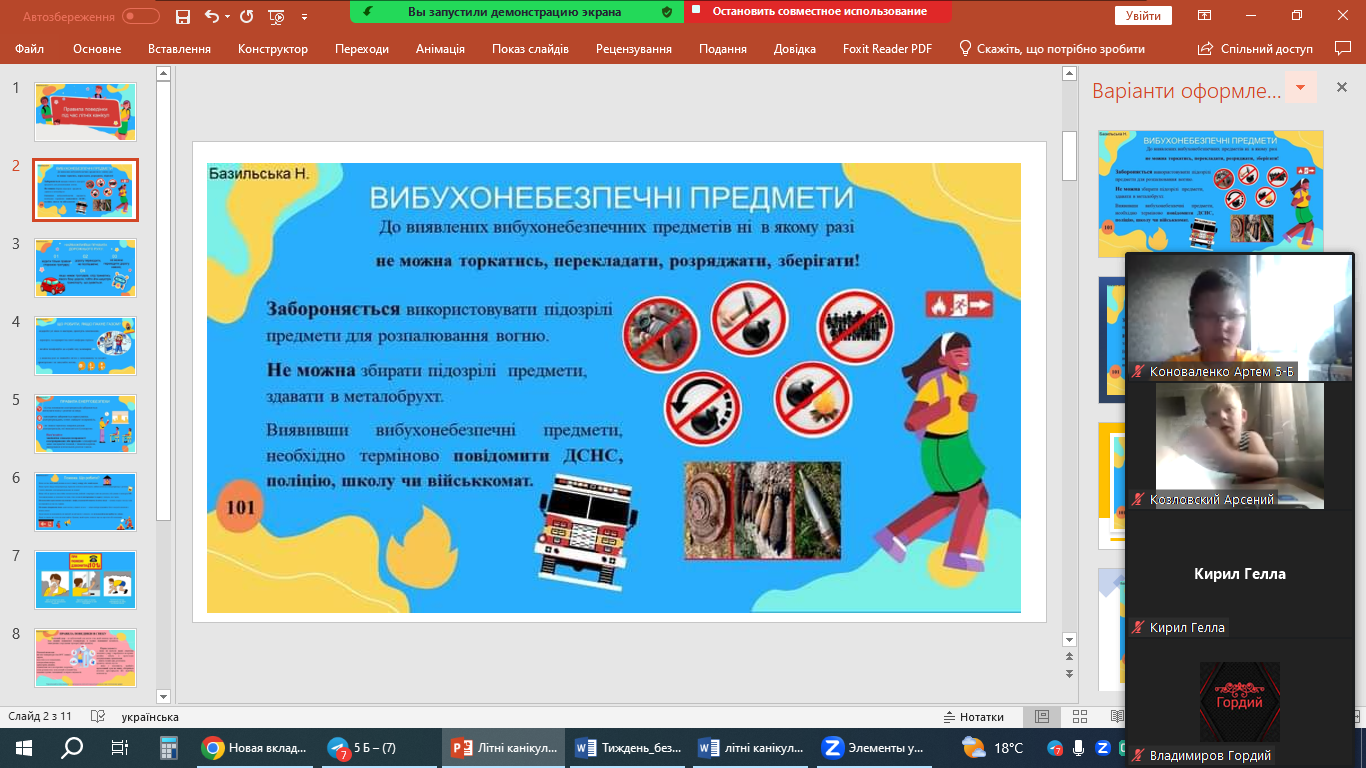
Task: Switch to Slide Sorter view icon
Action: pyautogui.click(x=1079, y=717)
